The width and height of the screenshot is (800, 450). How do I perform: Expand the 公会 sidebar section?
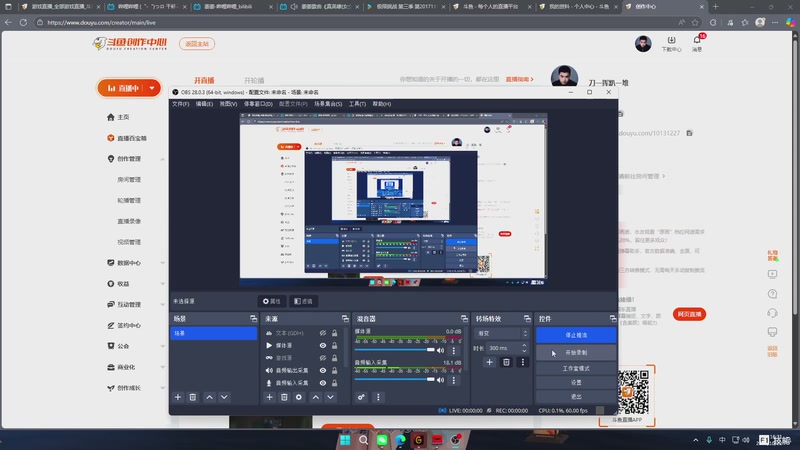pyautogui.click(x=163, y=346)
